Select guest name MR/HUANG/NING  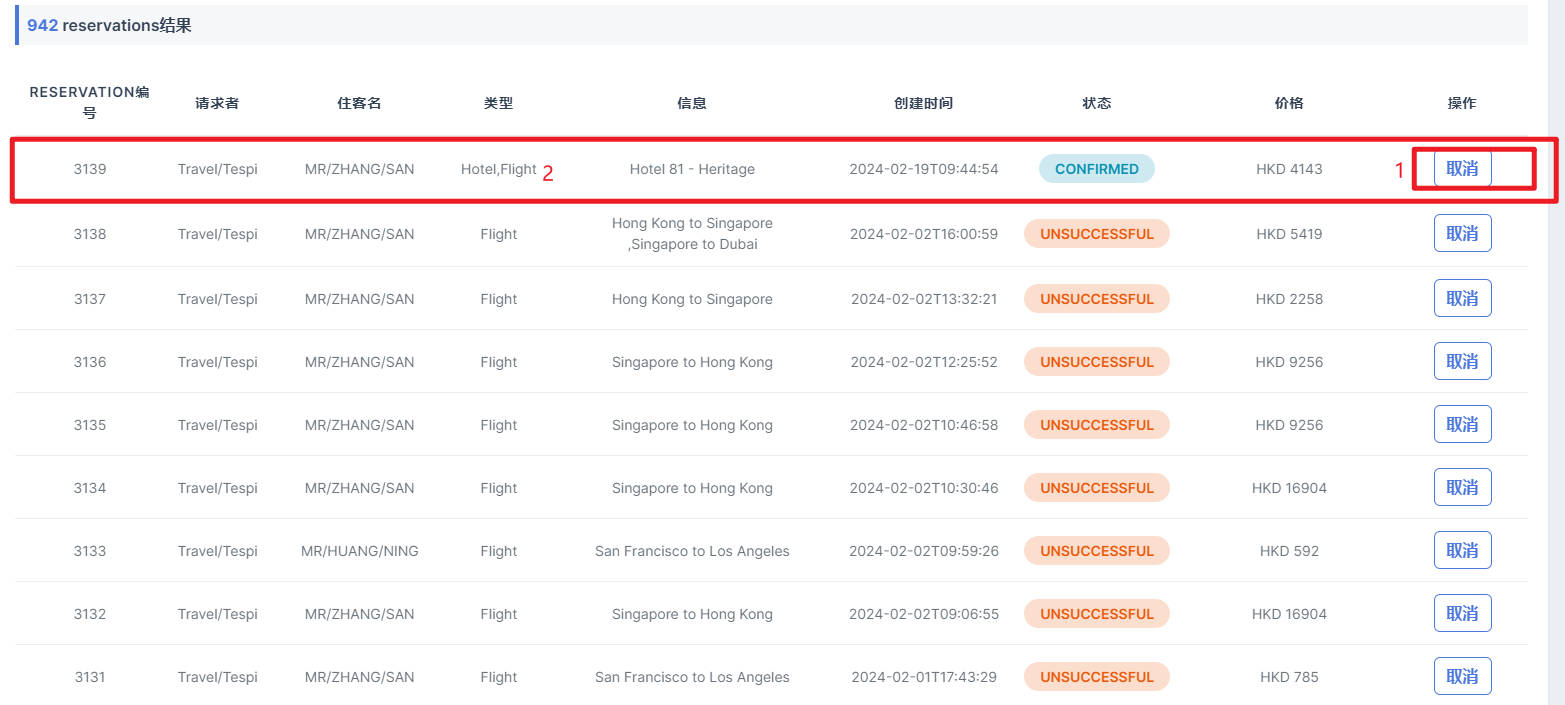point(359,551)
